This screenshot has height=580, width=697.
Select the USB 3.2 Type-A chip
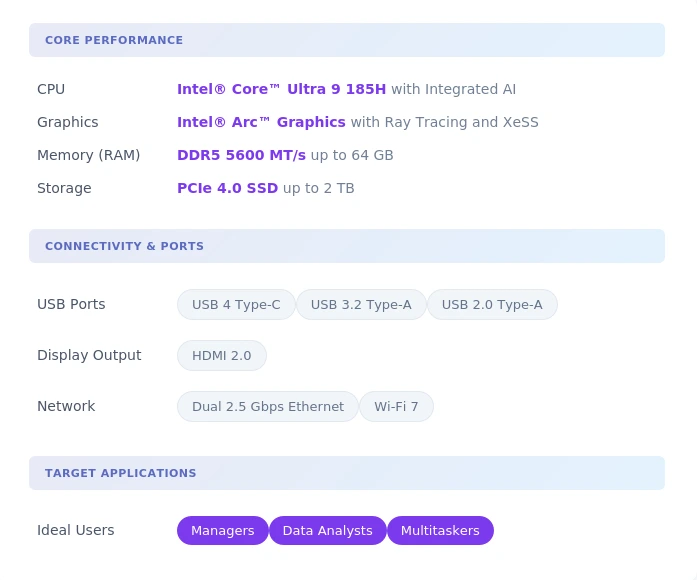click(x=361, y=305)
